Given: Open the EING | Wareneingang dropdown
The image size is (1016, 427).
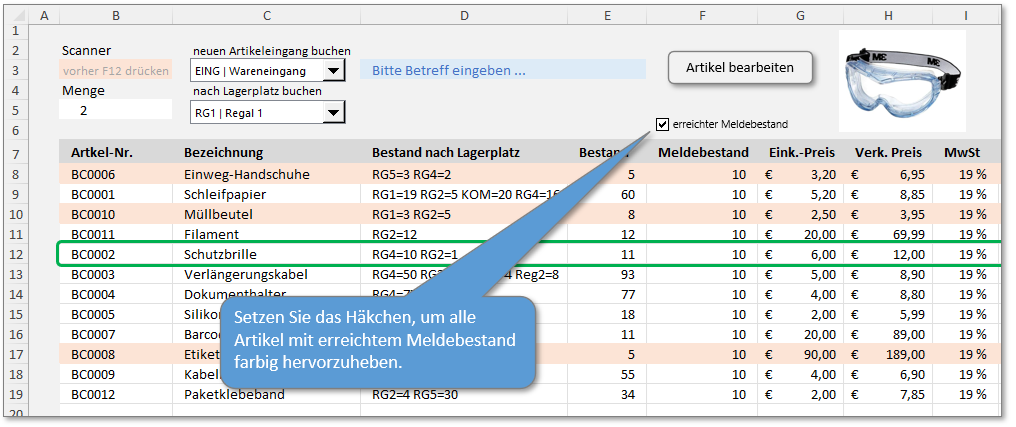Looking at the screenshot, I should coord(333,71).
